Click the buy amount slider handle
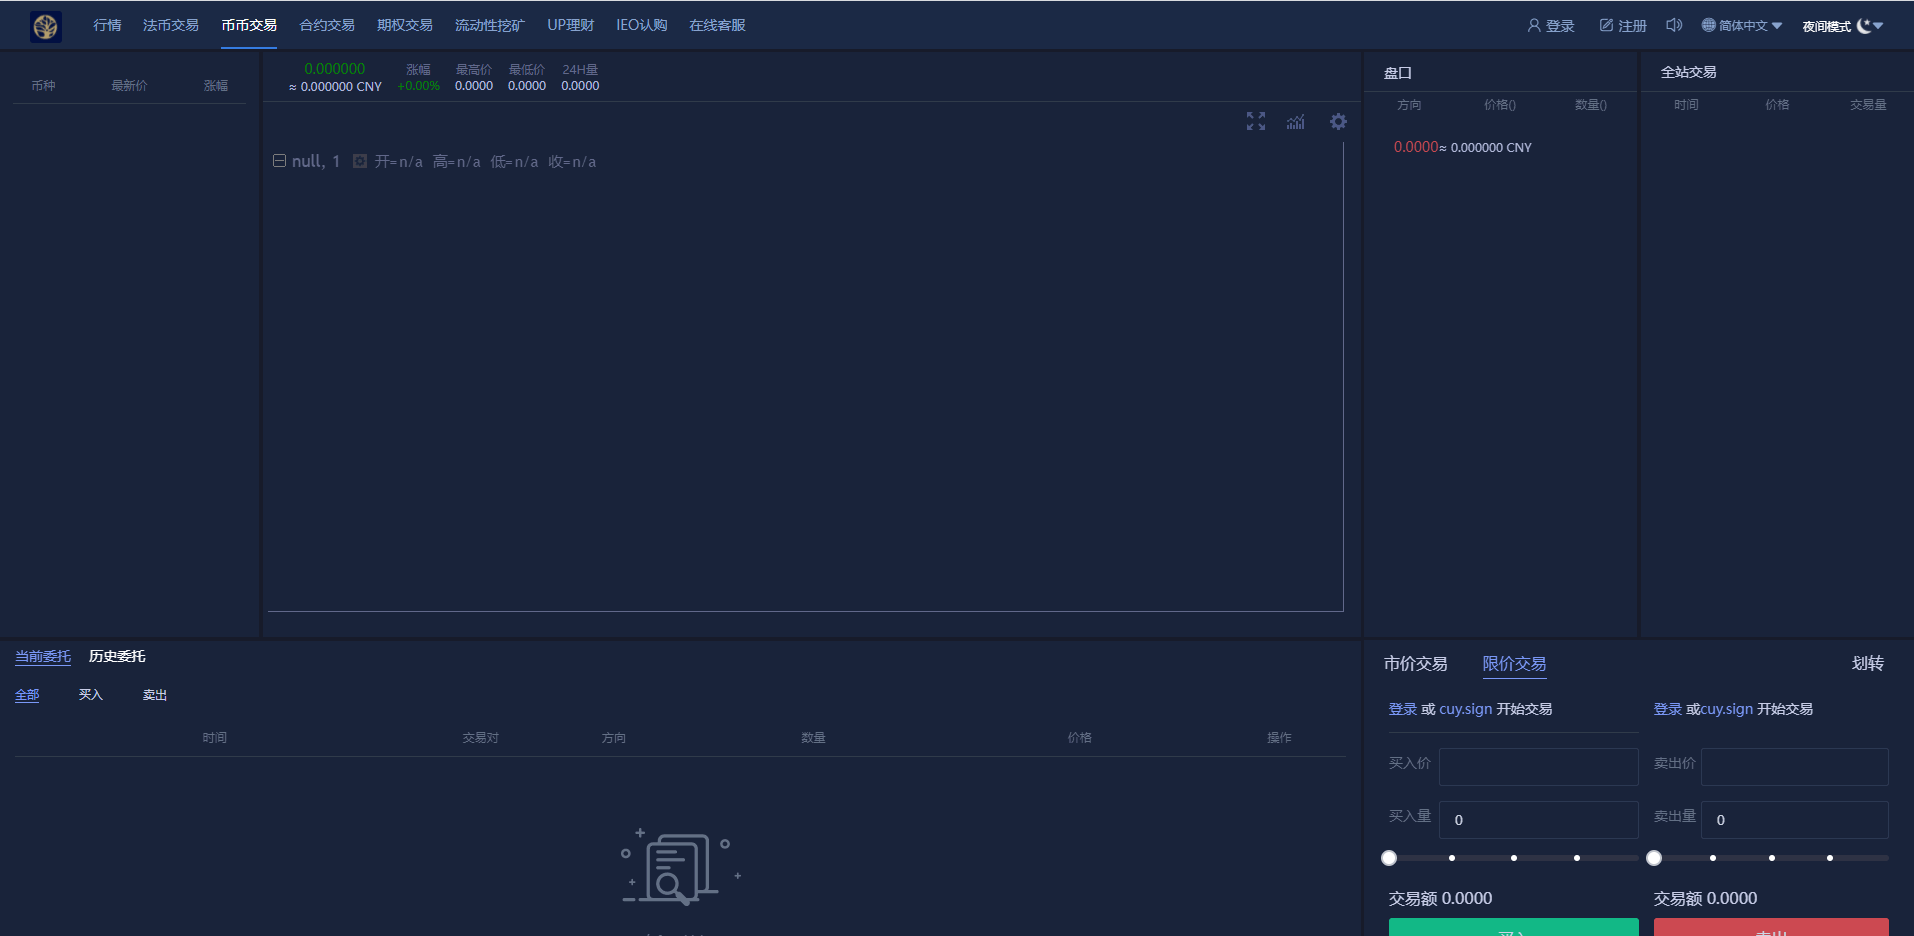The image size is (1914, 936). coord(1389,858)
